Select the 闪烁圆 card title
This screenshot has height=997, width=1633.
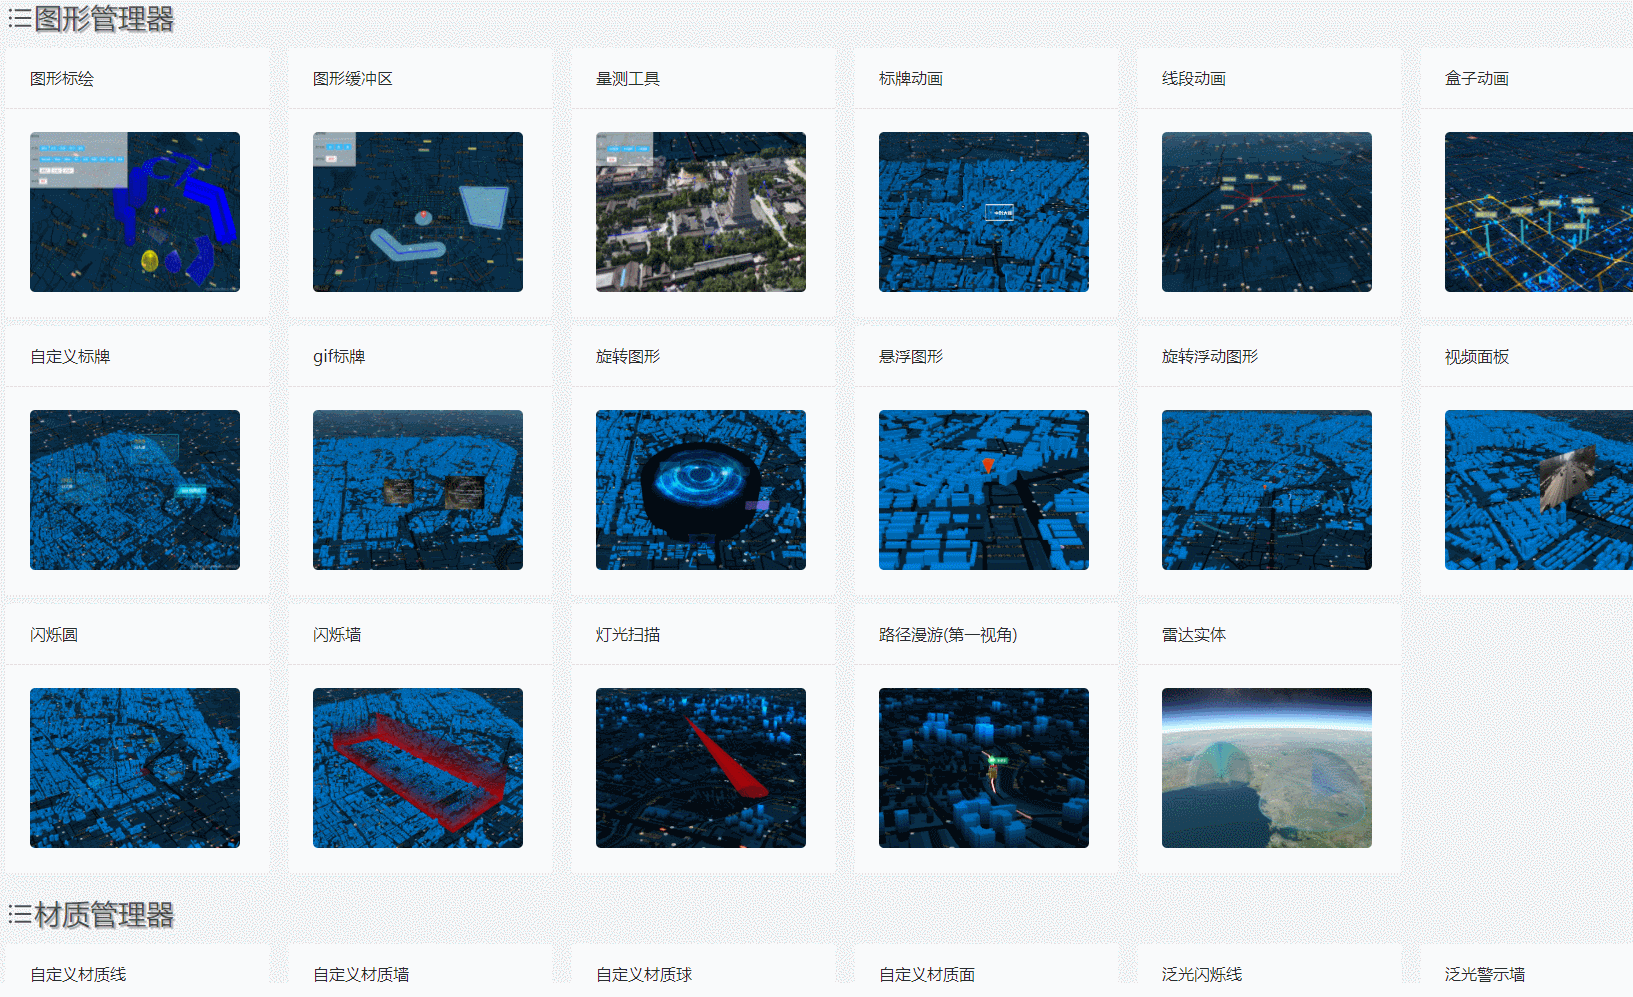(54, 635)
